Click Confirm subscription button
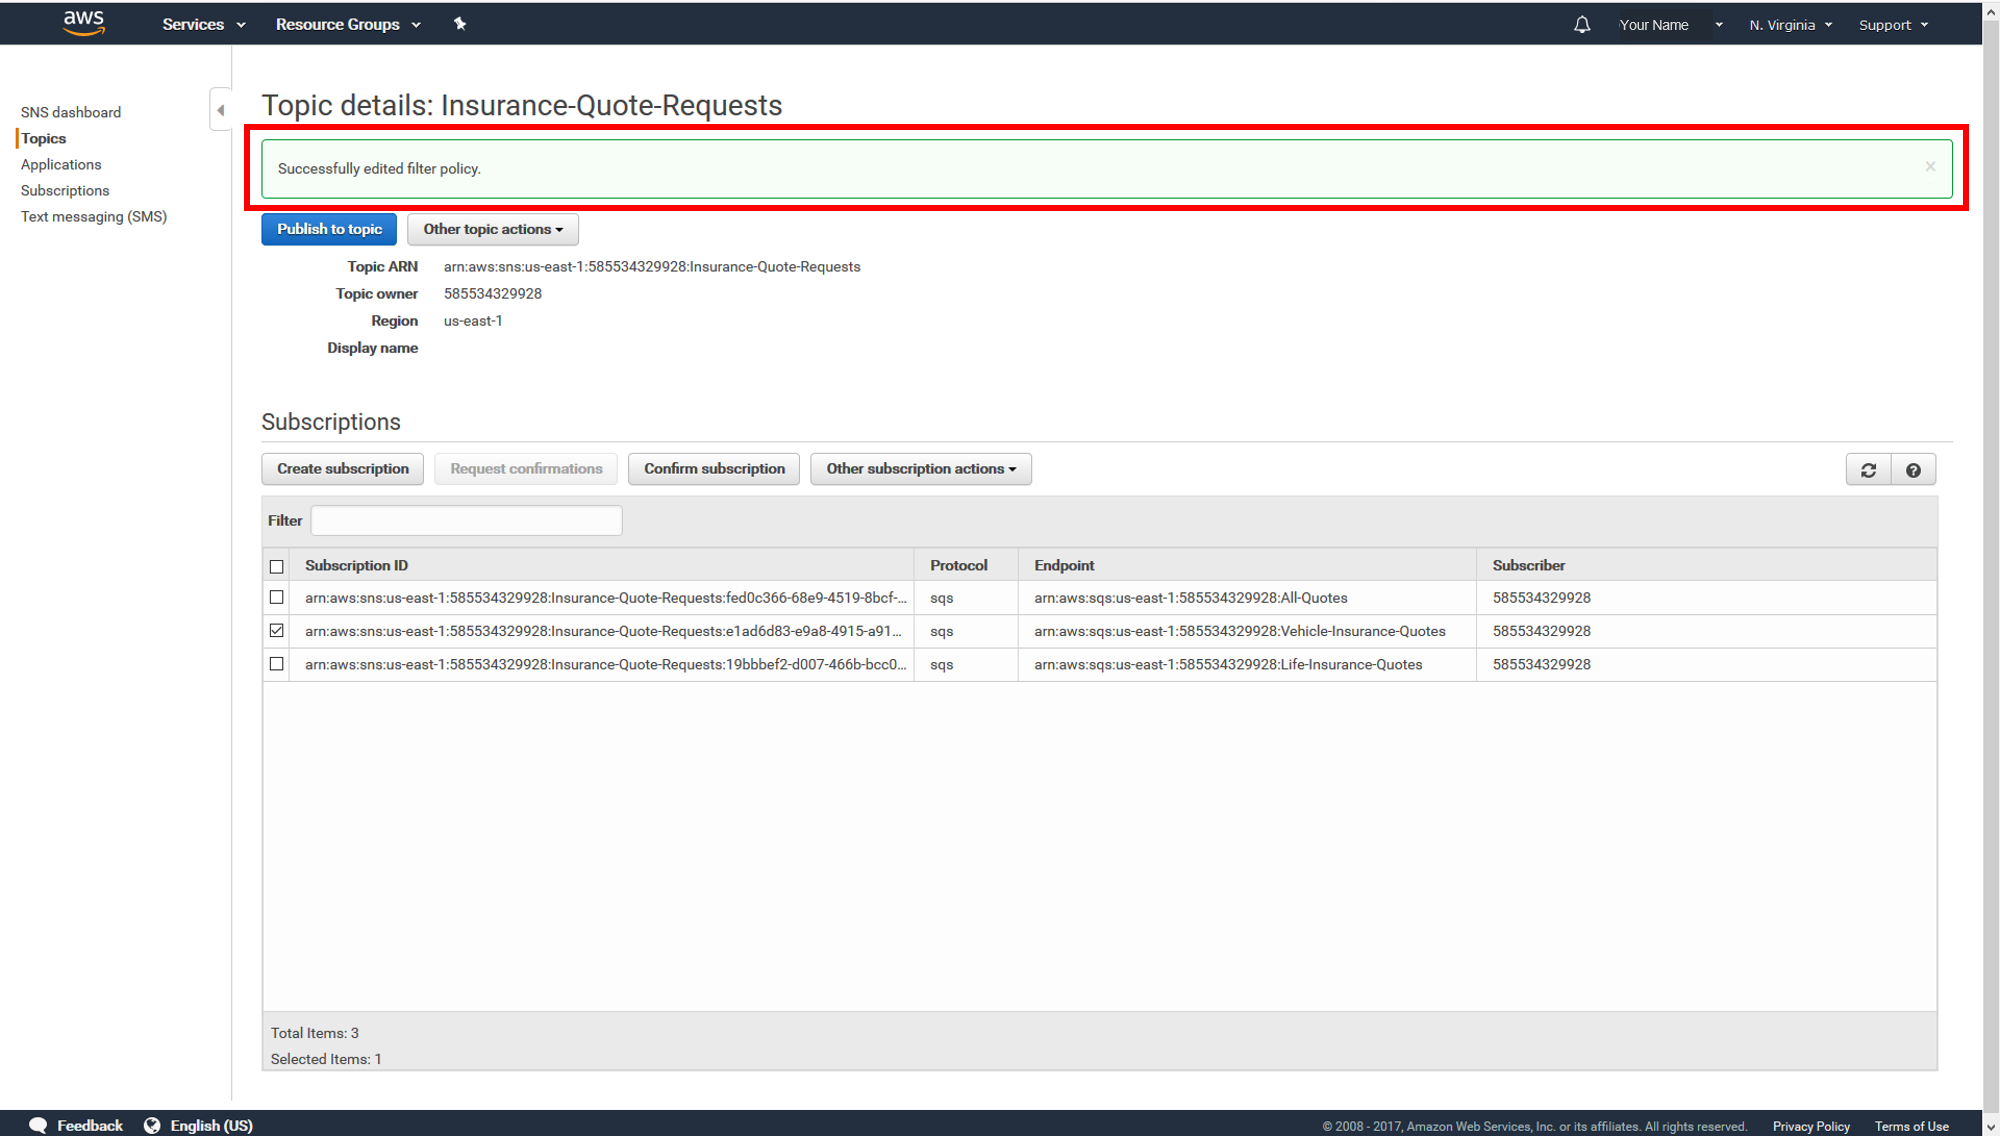 point(714,469)
